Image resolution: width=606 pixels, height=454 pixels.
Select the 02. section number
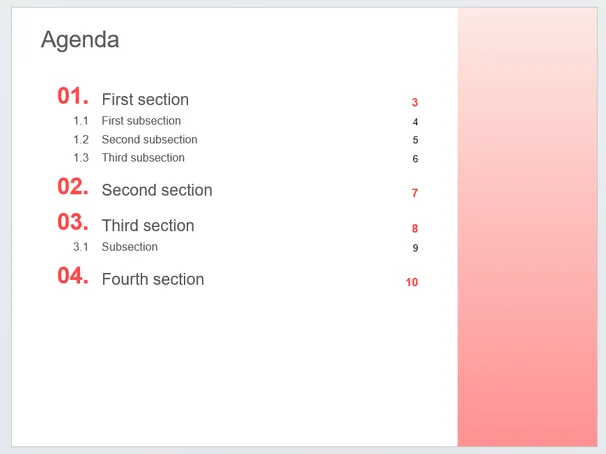coord(73,187)
